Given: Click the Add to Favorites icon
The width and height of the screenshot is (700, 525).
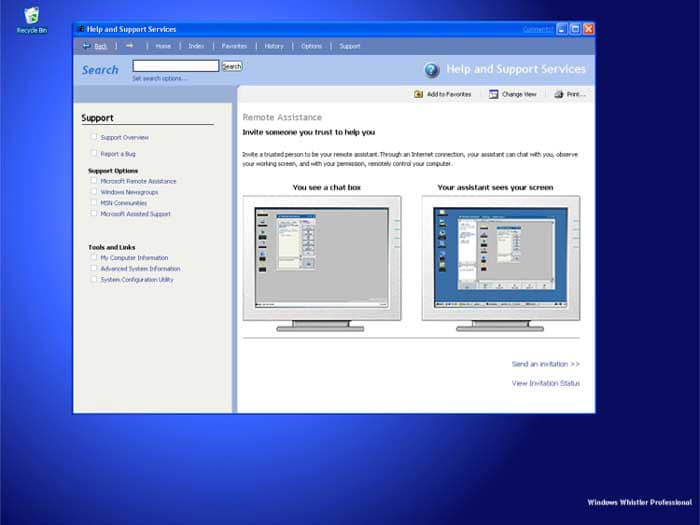Looking at the screenshot, I should (x=418, y=94).
